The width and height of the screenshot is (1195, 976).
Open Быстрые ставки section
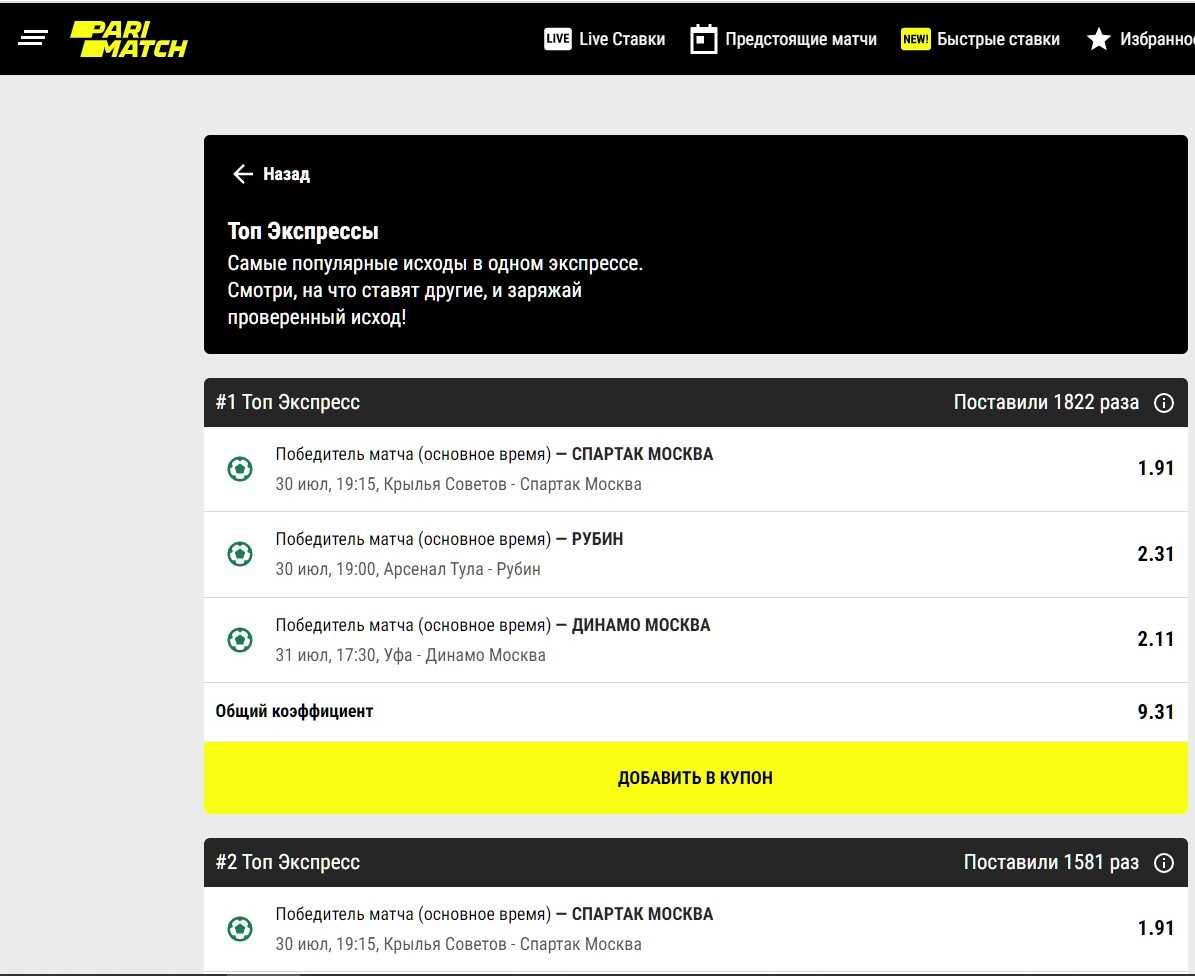(998, 39)
